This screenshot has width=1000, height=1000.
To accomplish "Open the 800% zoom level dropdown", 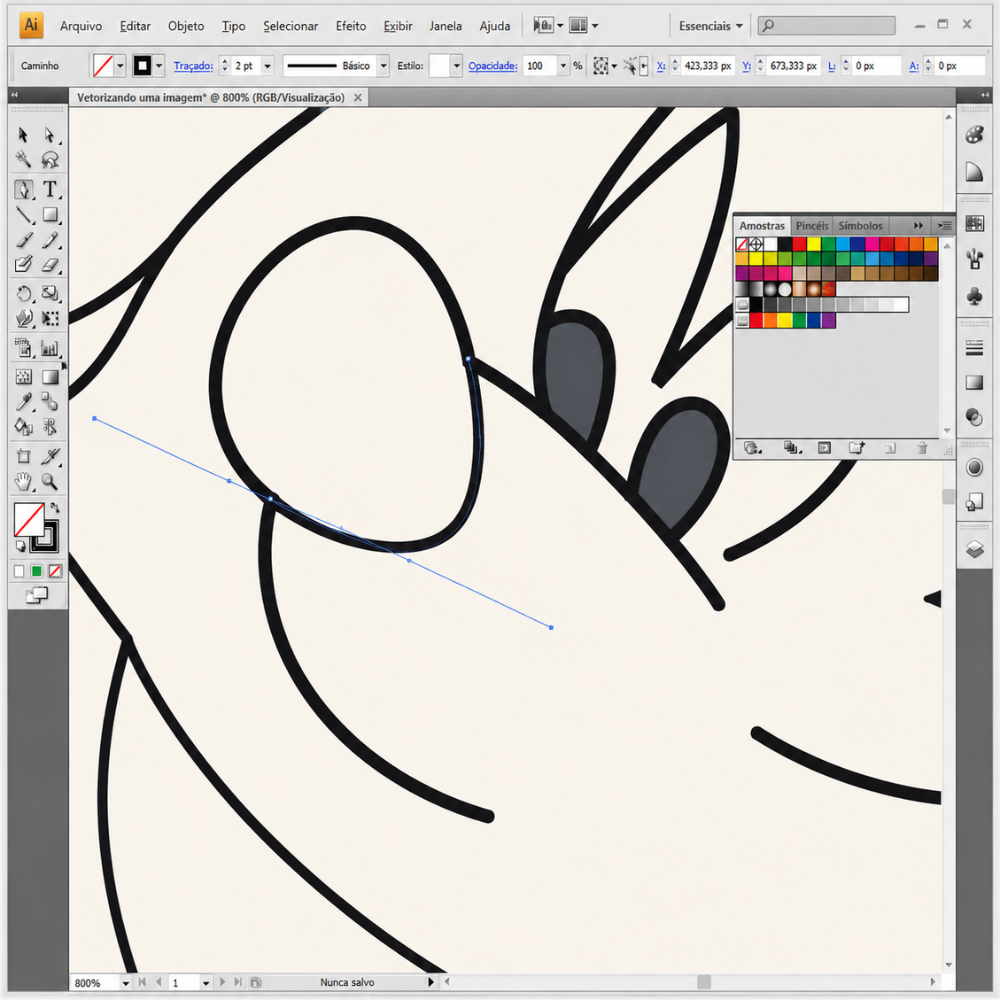I will click(125, 983).
